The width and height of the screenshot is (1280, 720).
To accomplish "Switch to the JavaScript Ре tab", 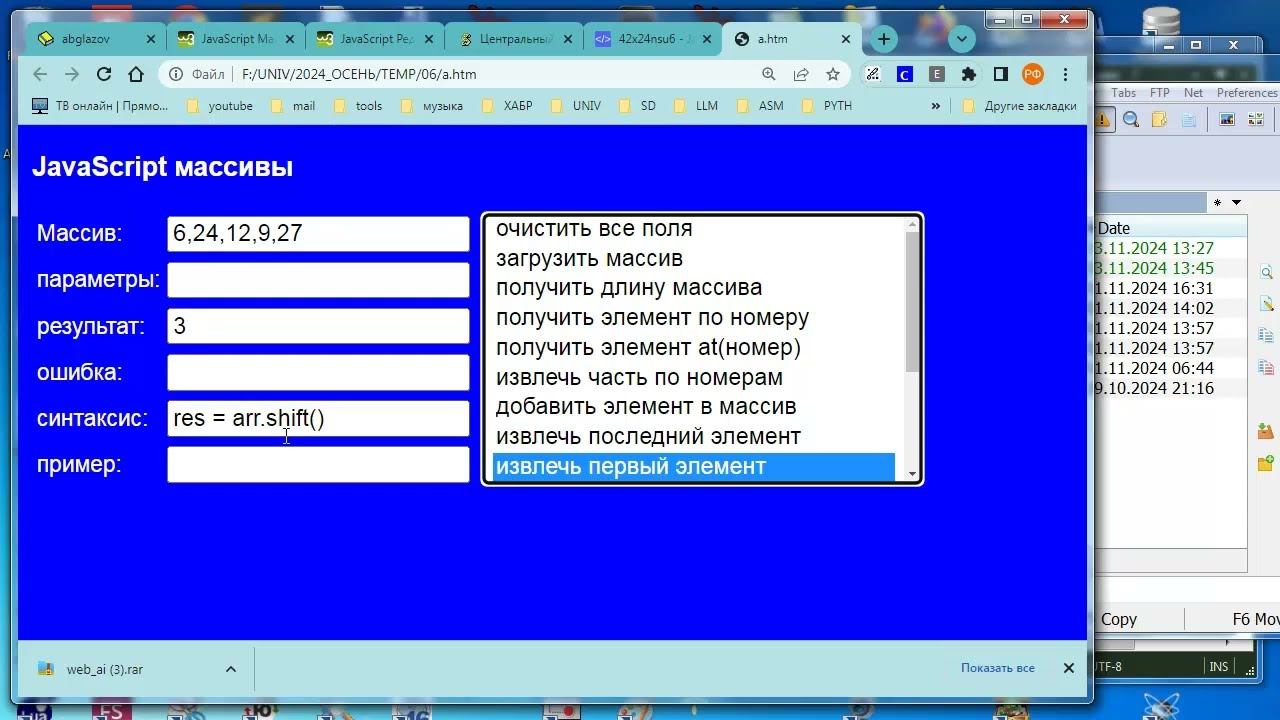I will click(375, 39).
